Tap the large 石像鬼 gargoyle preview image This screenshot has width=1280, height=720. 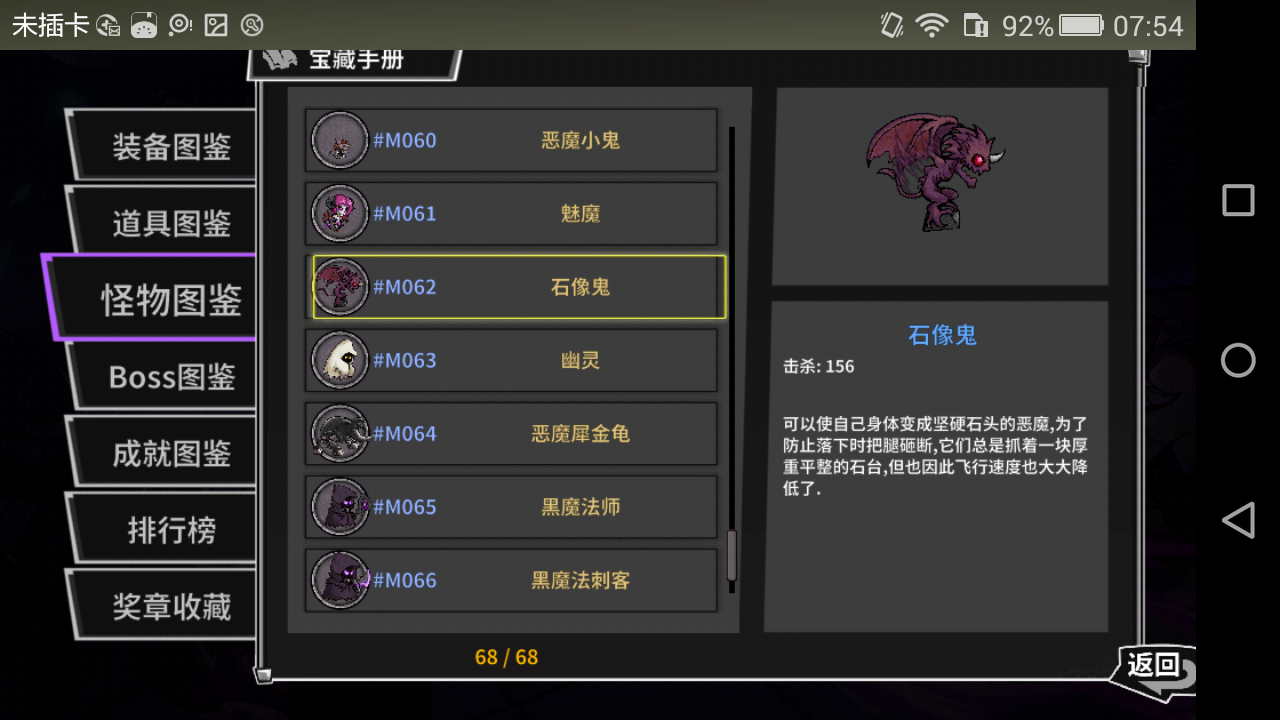935,170
